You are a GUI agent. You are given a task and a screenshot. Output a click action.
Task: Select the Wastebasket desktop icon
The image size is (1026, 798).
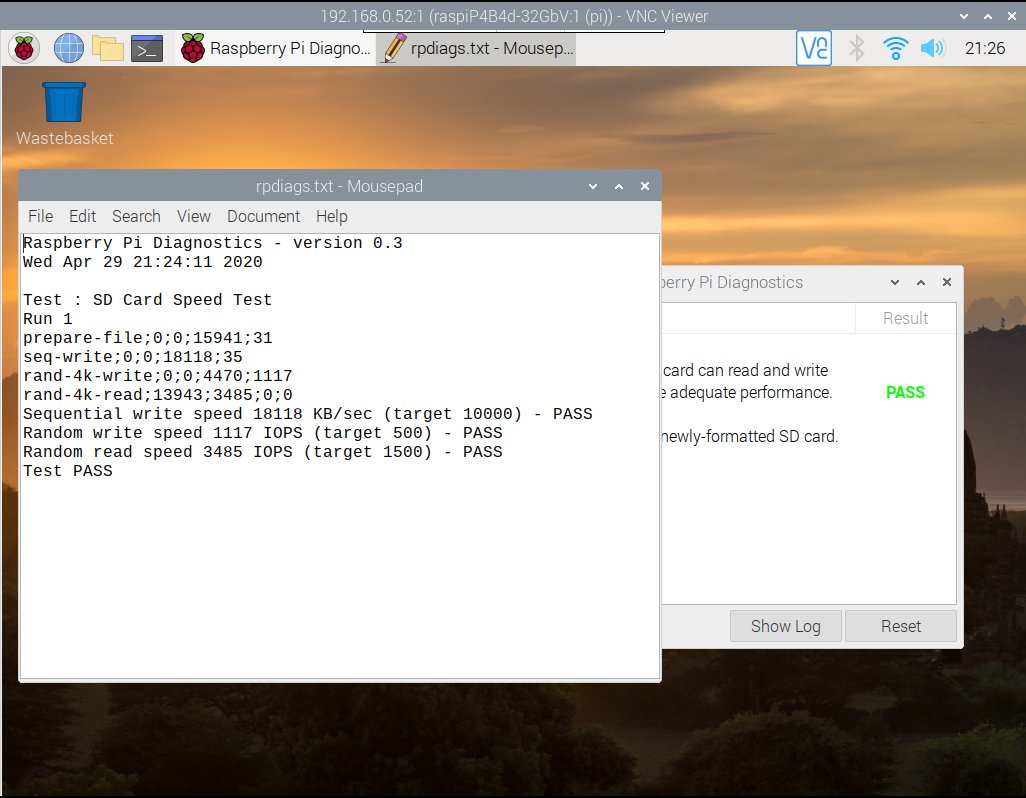(64, 114)
